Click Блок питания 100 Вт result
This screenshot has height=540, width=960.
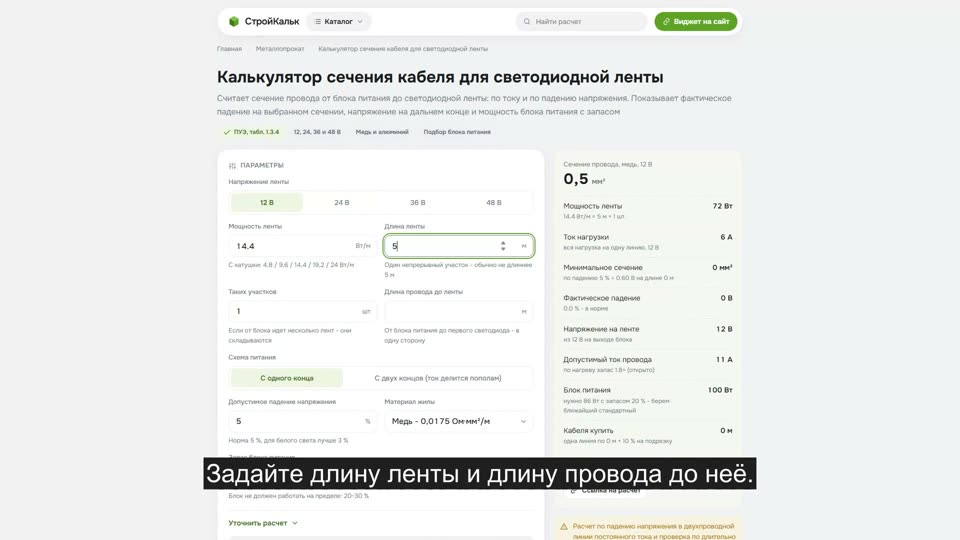[648, 399]
